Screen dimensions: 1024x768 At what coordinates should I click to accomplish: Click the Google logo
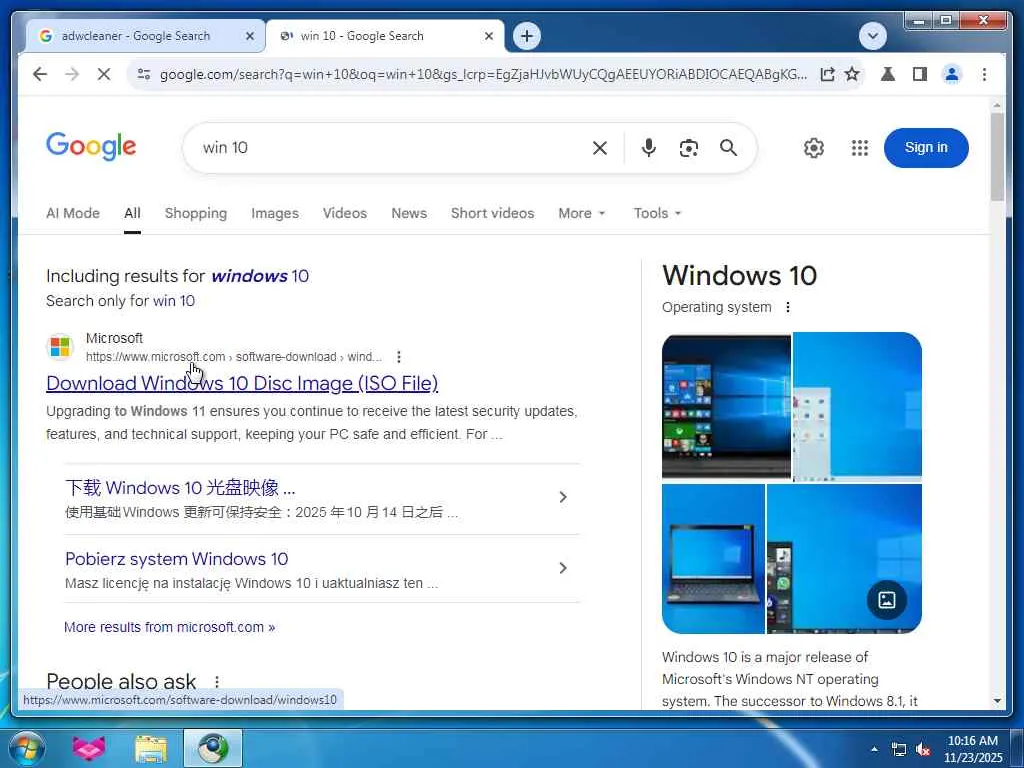point(91,147)
